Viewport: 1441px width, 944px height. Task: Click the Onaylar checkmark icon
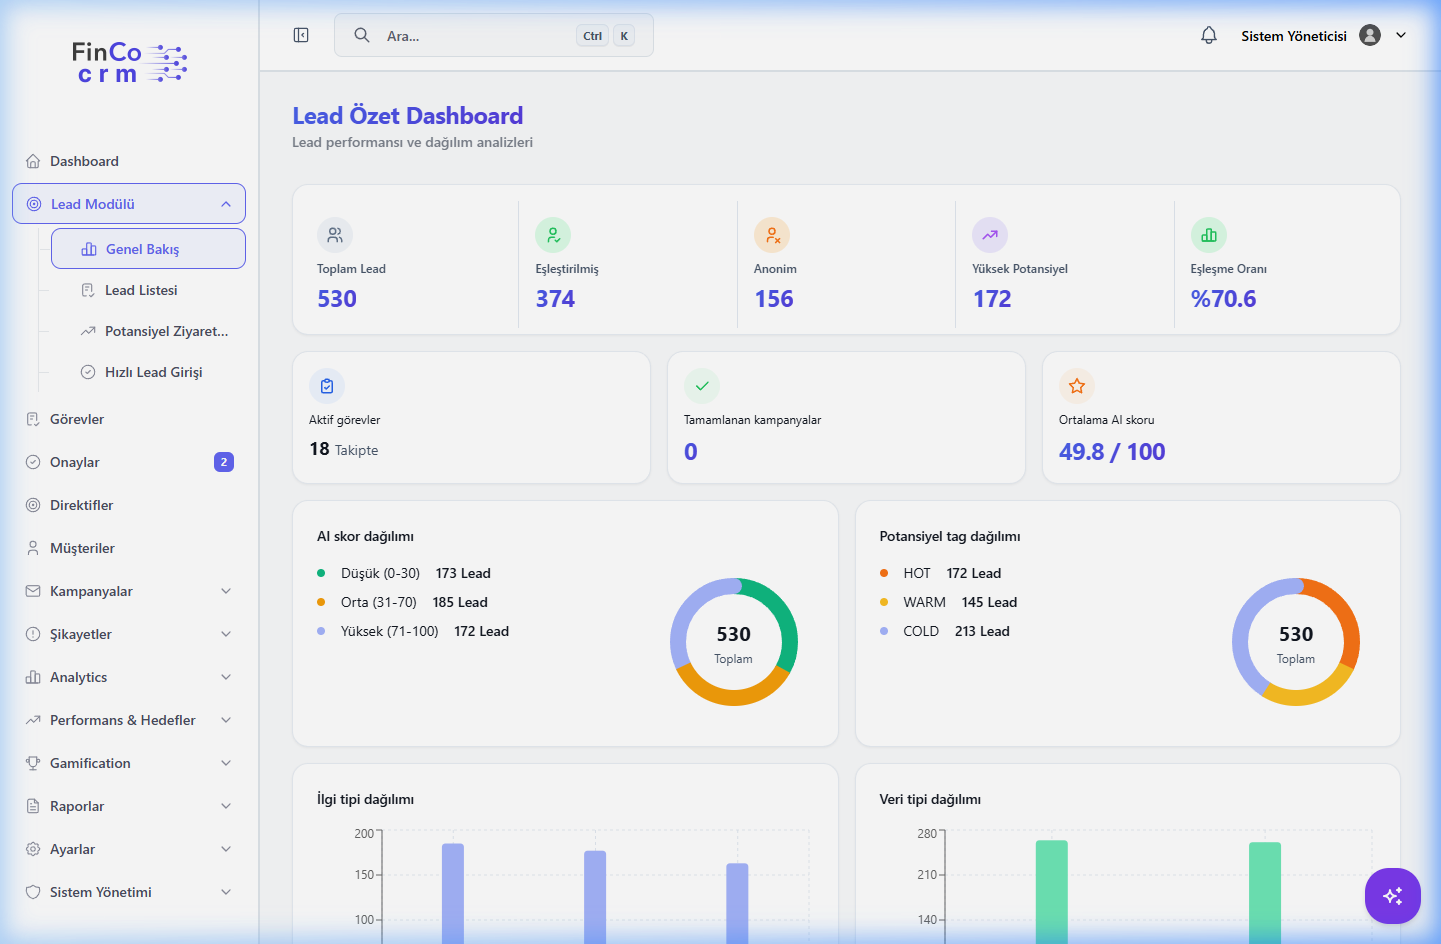coord(33,462)
